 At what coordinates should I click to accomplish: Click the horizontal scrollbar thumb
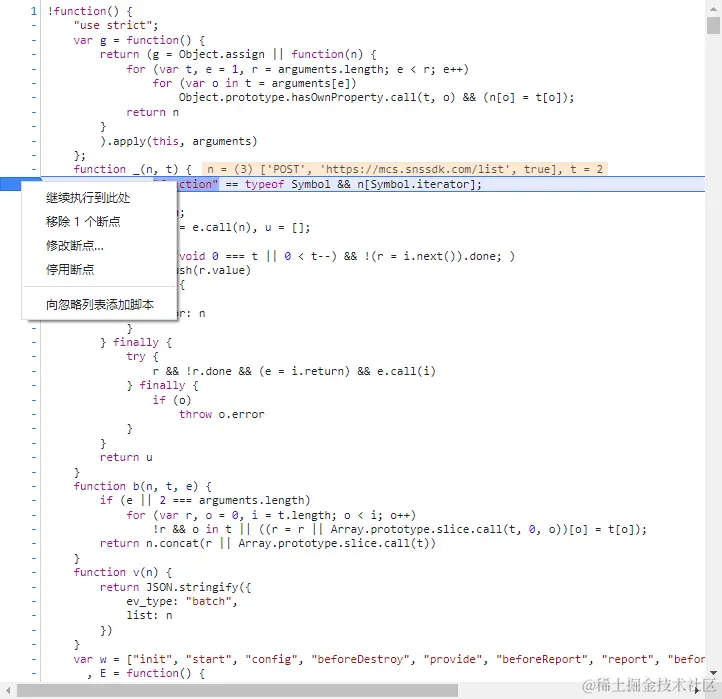coord(237,690)
